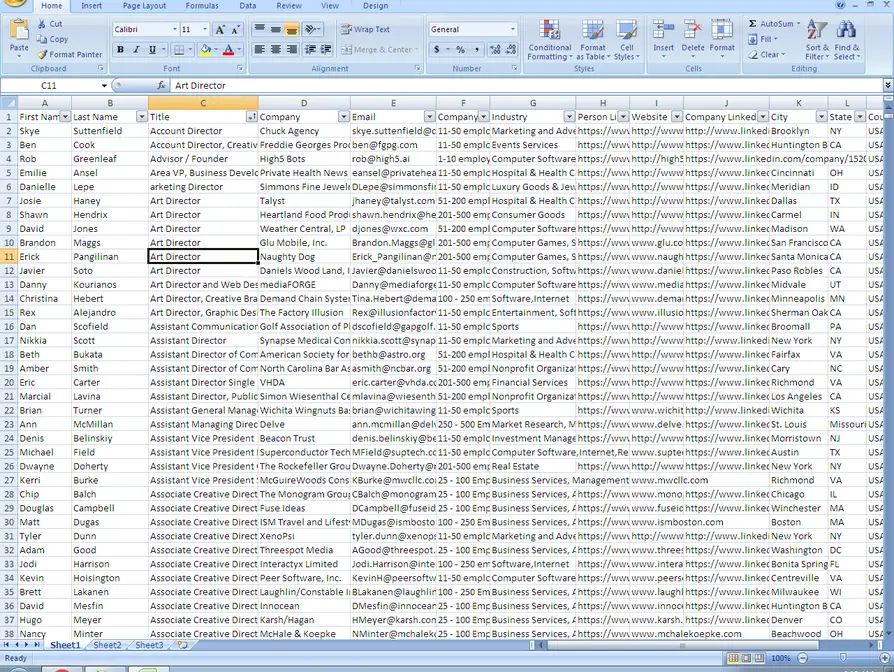Toggle Bold formatting
Screen dimensions: 894x672
click(x=122, y=49)
